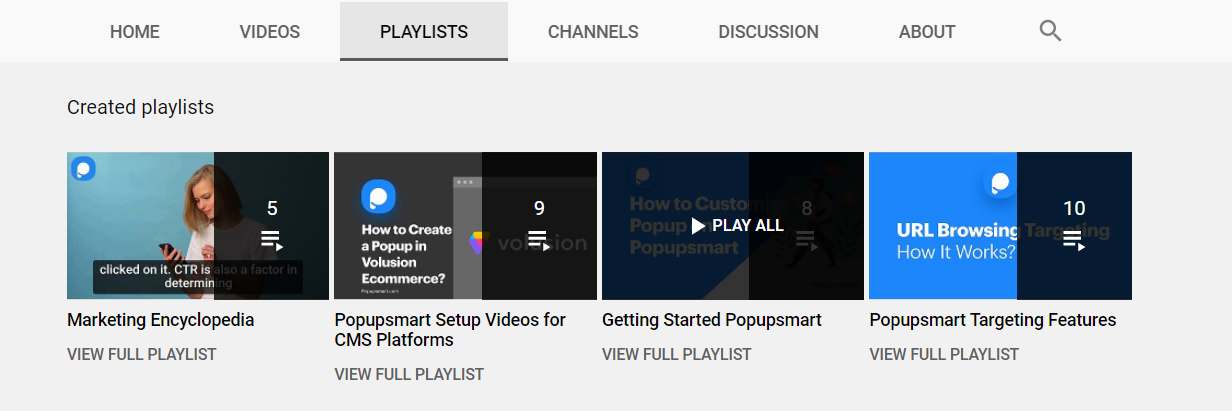Viewport: 1232px width, 411px height.
Task: Open the Popupsmart Targeting Features playlist title
Action: pyautogui.click(x=992, y=320)
